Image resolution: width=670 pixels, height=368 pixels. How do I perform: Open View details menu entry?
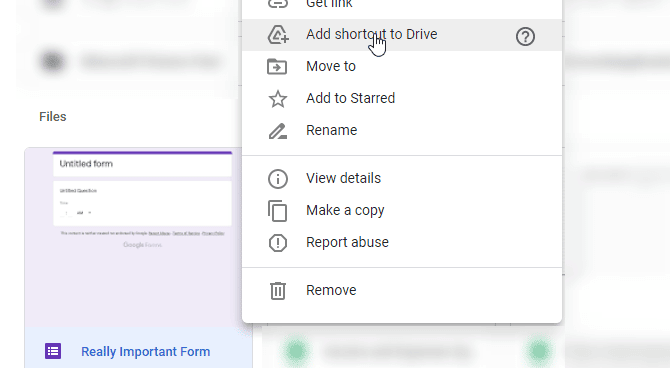[402, 178]
